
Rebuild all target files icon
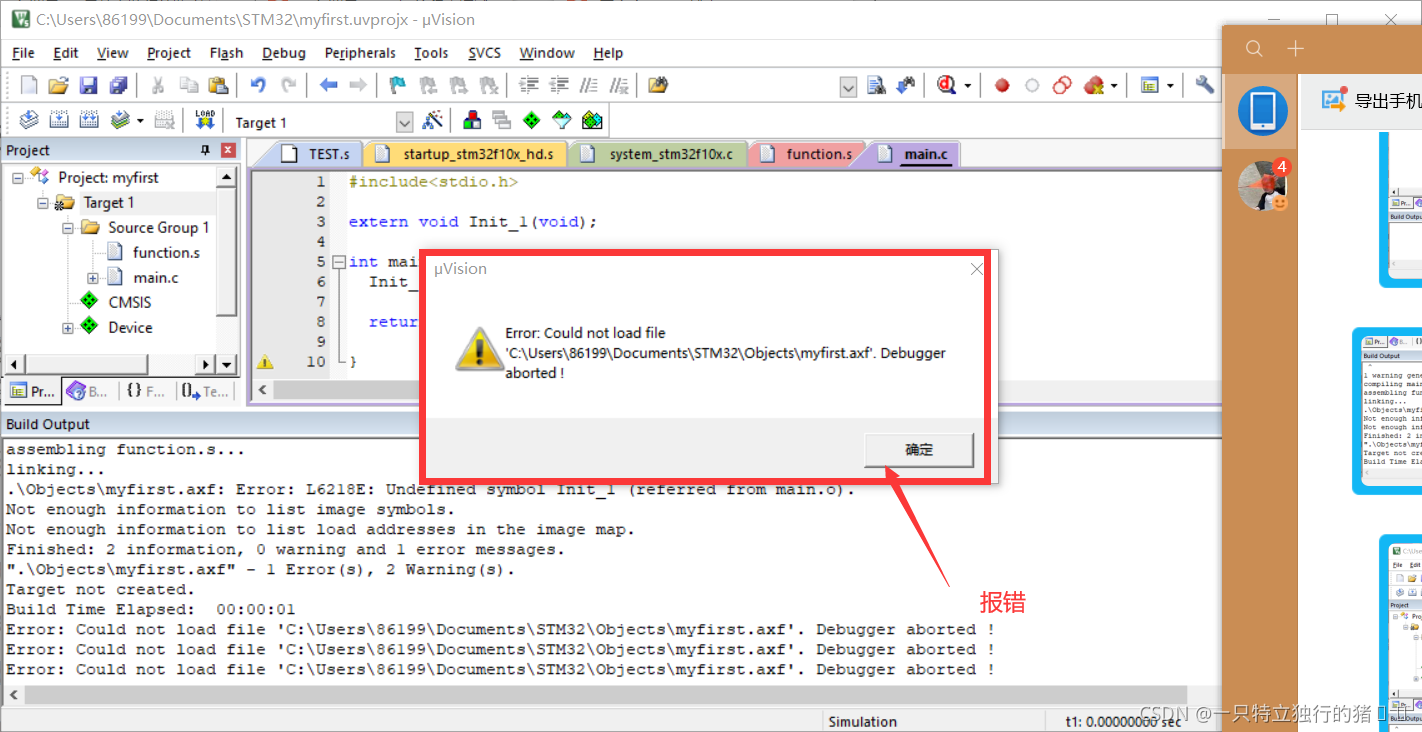click(x=89, y=121)
